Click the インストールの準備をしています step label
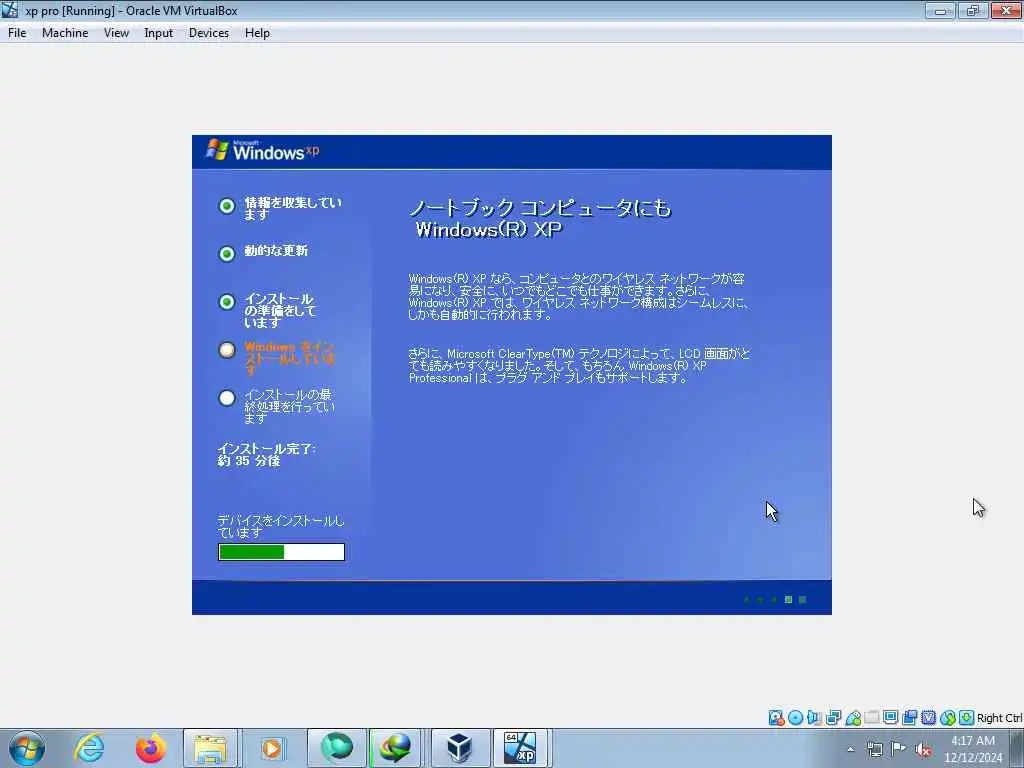 coord(280,310)
